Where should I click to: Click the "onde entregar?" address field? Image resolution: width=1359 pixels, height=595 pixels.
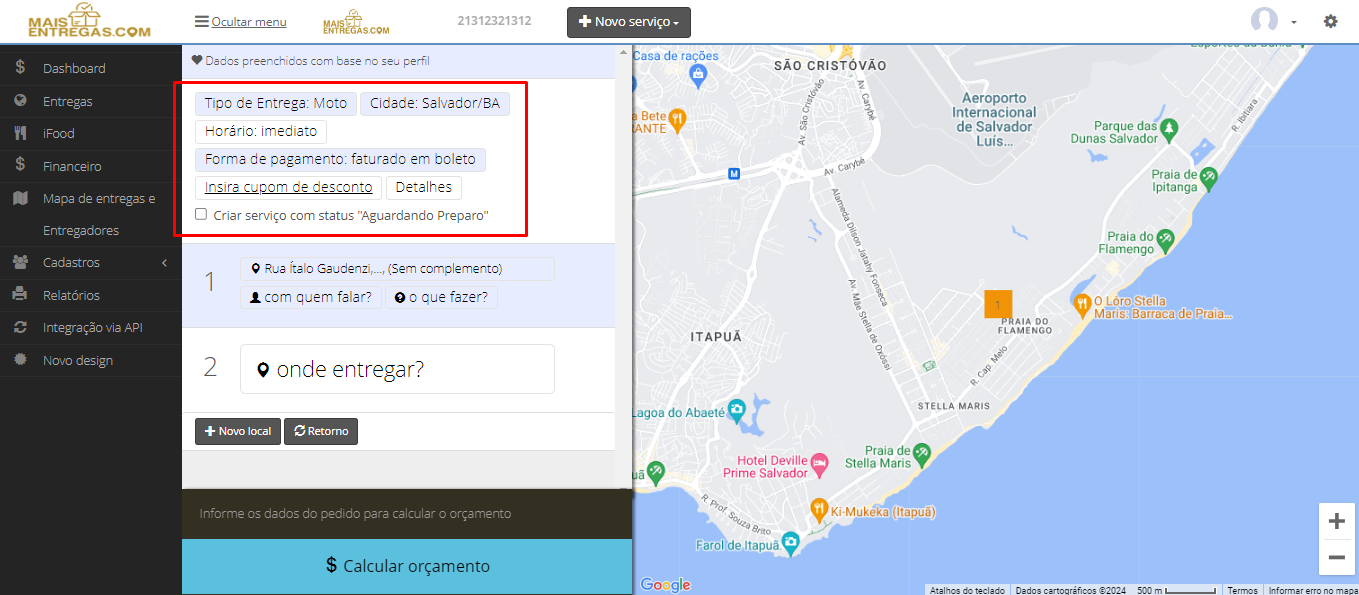tap(397, 369)
